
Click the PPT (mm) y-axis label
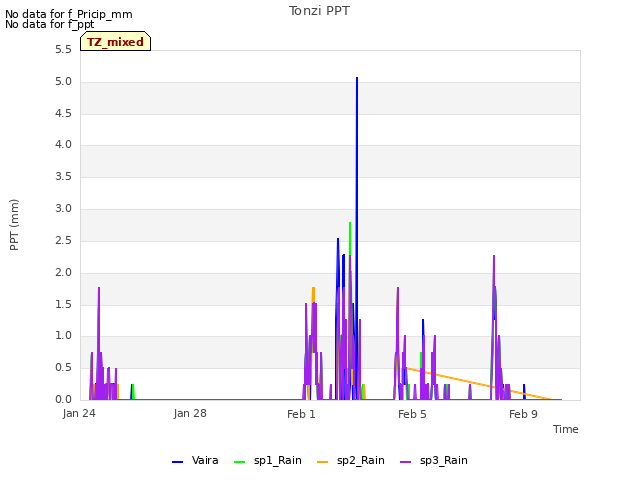(14, 225)
